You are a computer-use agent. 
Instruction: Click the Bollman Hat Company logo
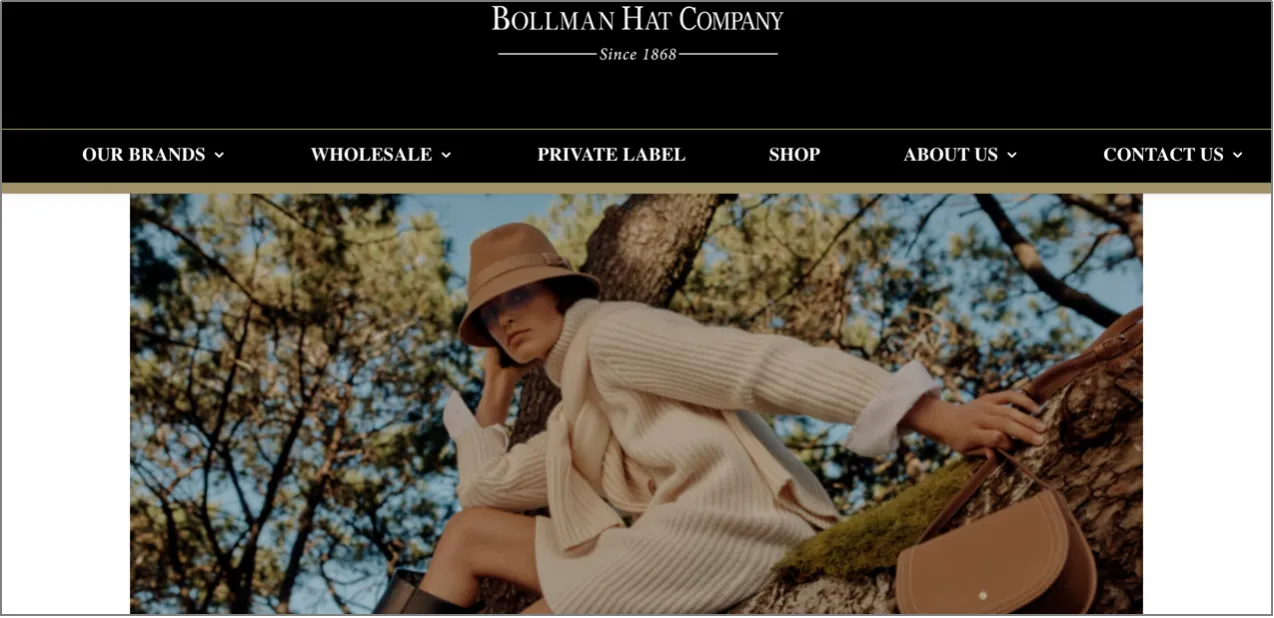click(x=637, y=33)
